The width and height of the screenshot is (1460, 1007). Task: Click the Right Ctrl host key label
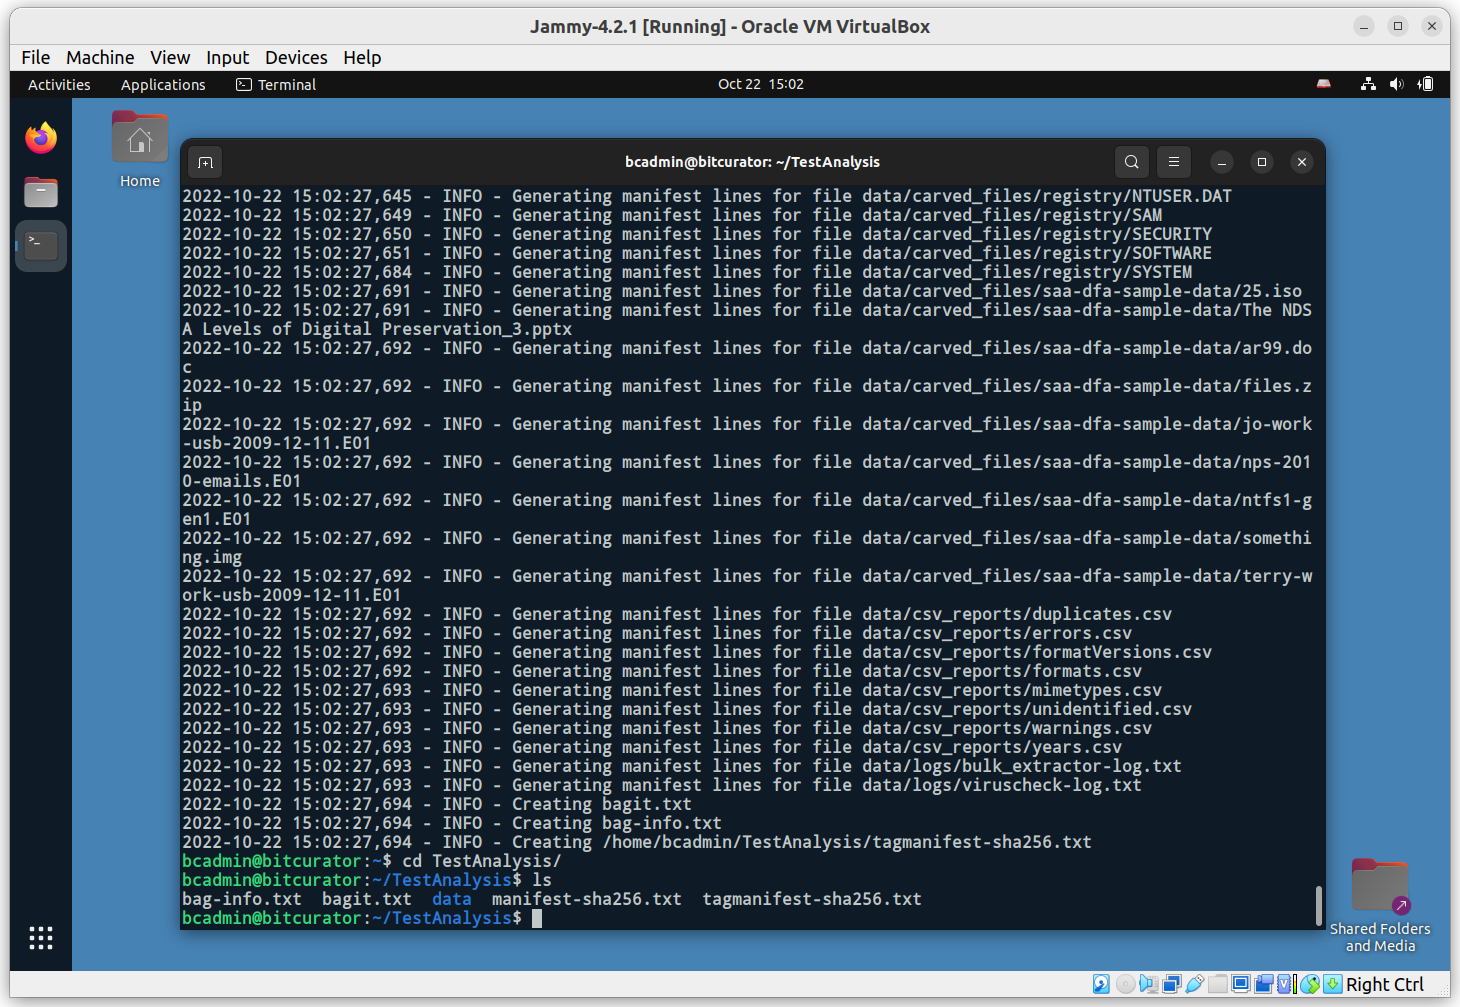click(x=1385, y=984)
